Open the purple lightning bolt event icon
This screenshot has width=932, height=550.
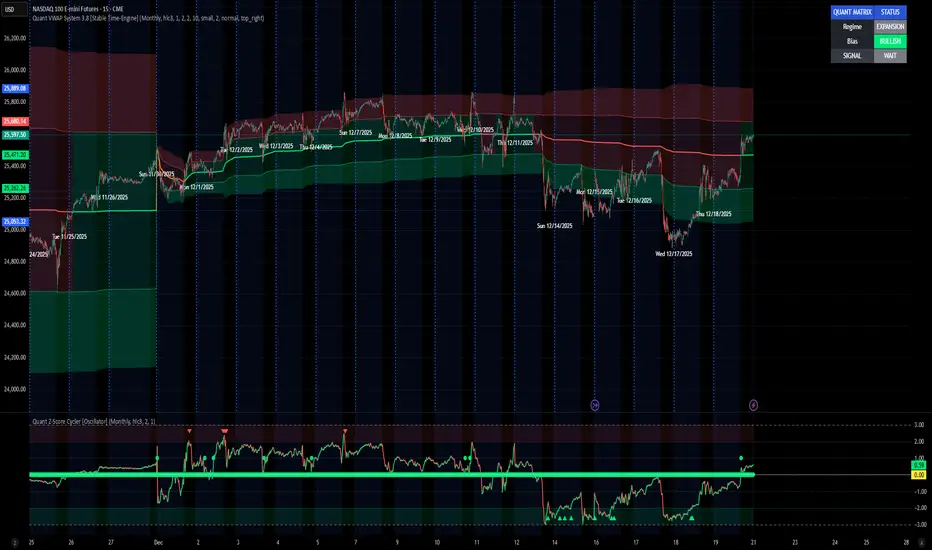point(753,405)
